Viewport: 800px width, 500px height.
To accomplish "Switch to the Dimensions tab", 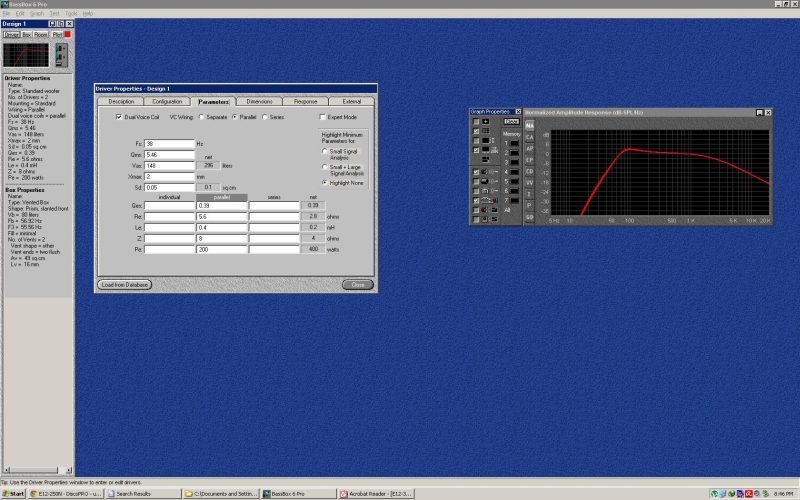I will [259, 102].
